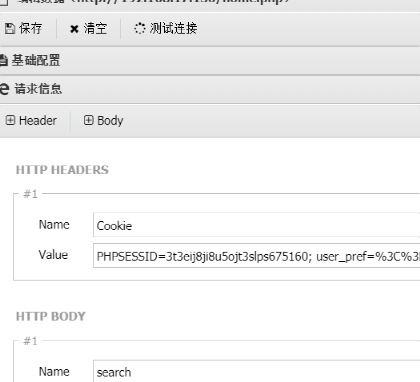Click the HTTP HEADERS heading
Viewport: 420px width, 382px height.
(x=62, y=170)
